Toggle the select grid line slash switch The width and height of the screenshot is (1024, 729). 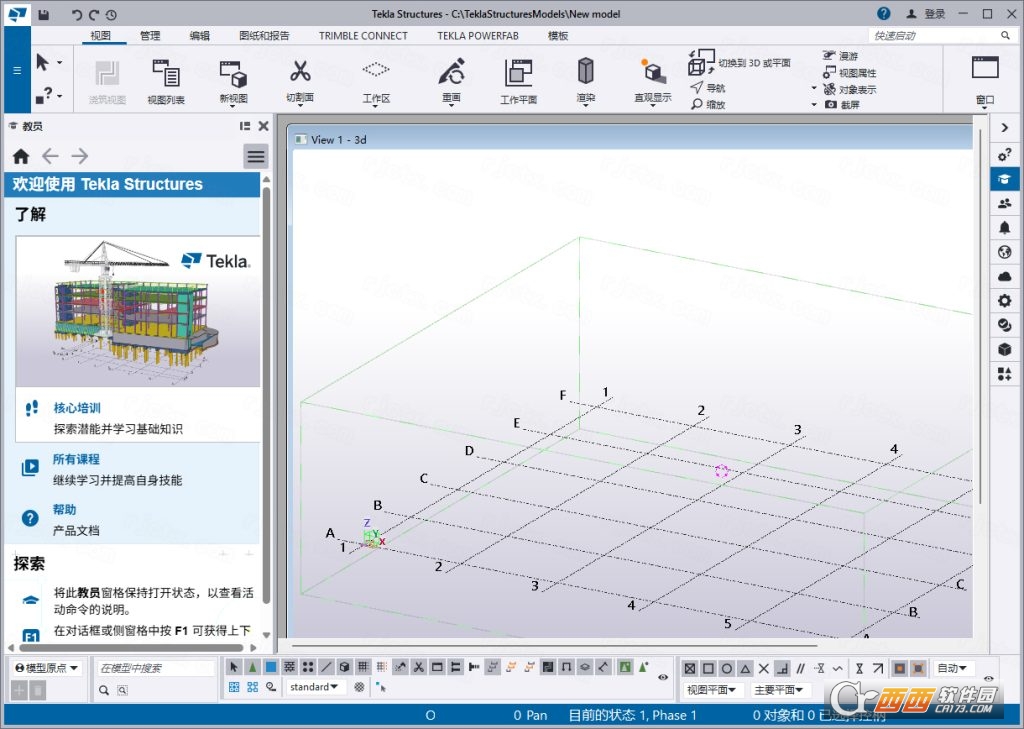tap(326, 667)
